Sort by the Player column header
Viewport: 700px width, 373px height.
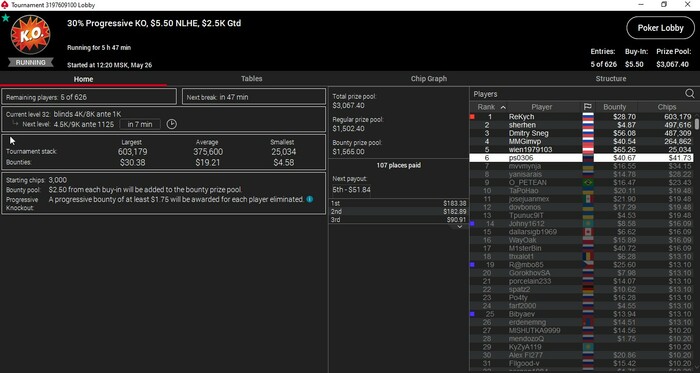pyautogui.click(x=542, y=107)
